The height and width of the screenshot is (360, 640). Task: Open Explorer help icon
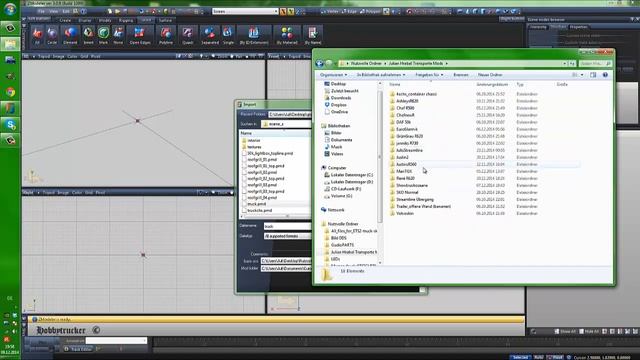(x=605, y=75)
